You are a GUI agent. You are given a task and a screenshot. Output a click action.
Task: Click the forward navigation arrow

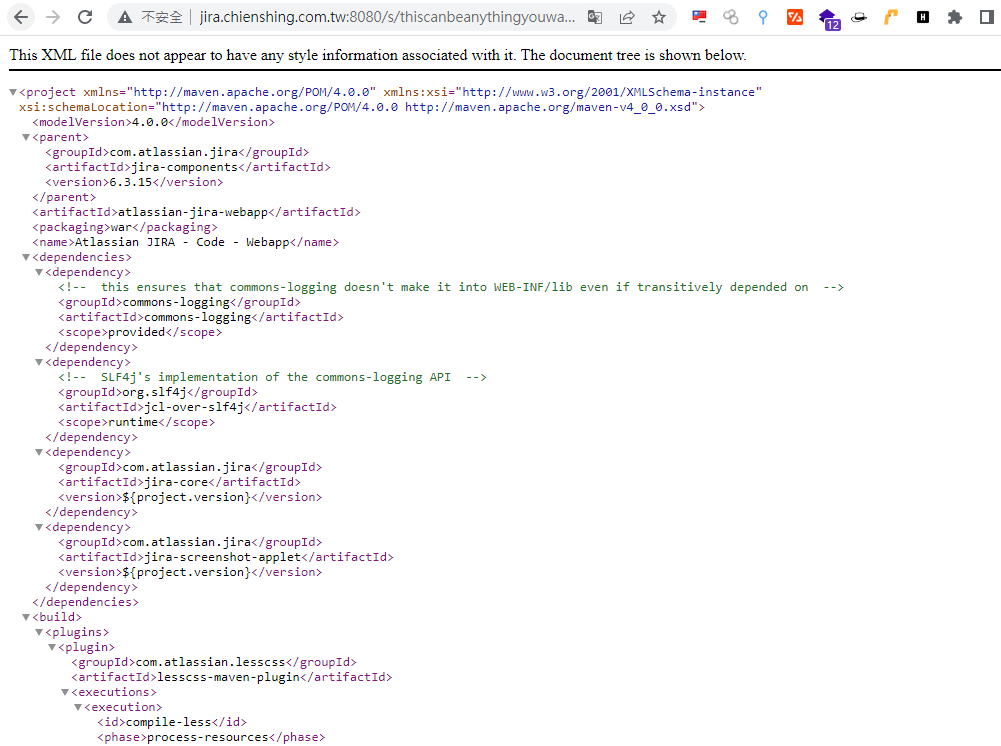[53, 17]
